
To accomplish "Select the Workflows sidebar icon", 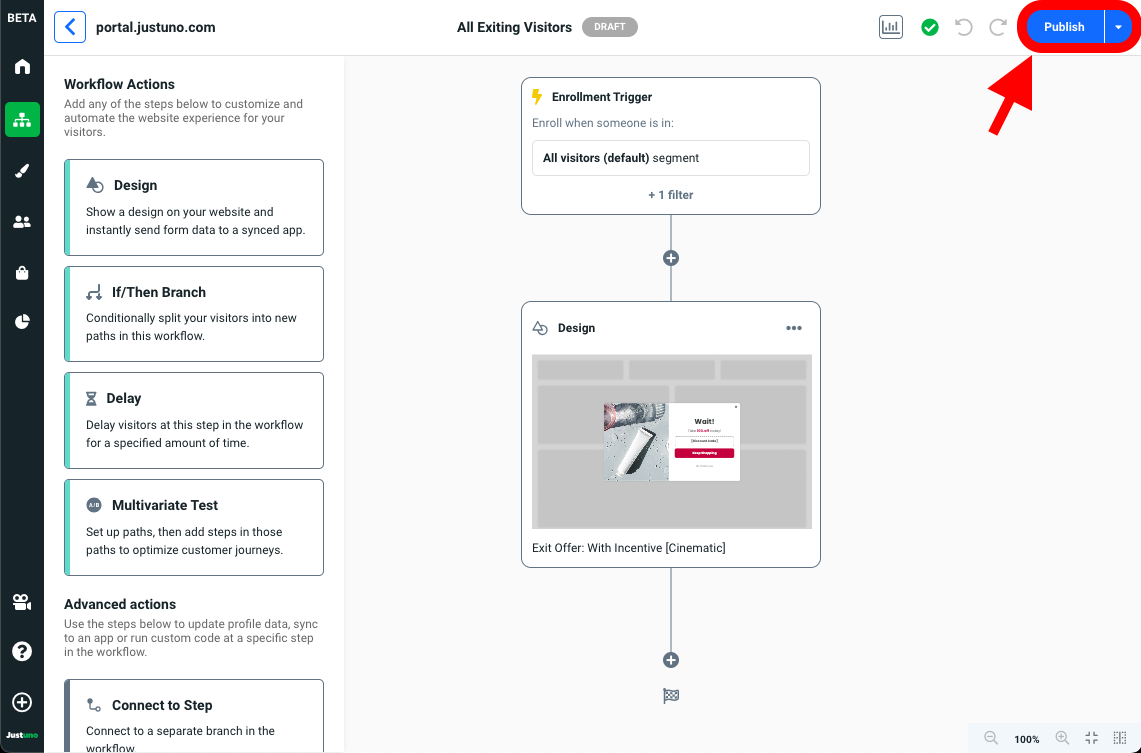I will 22,120.
